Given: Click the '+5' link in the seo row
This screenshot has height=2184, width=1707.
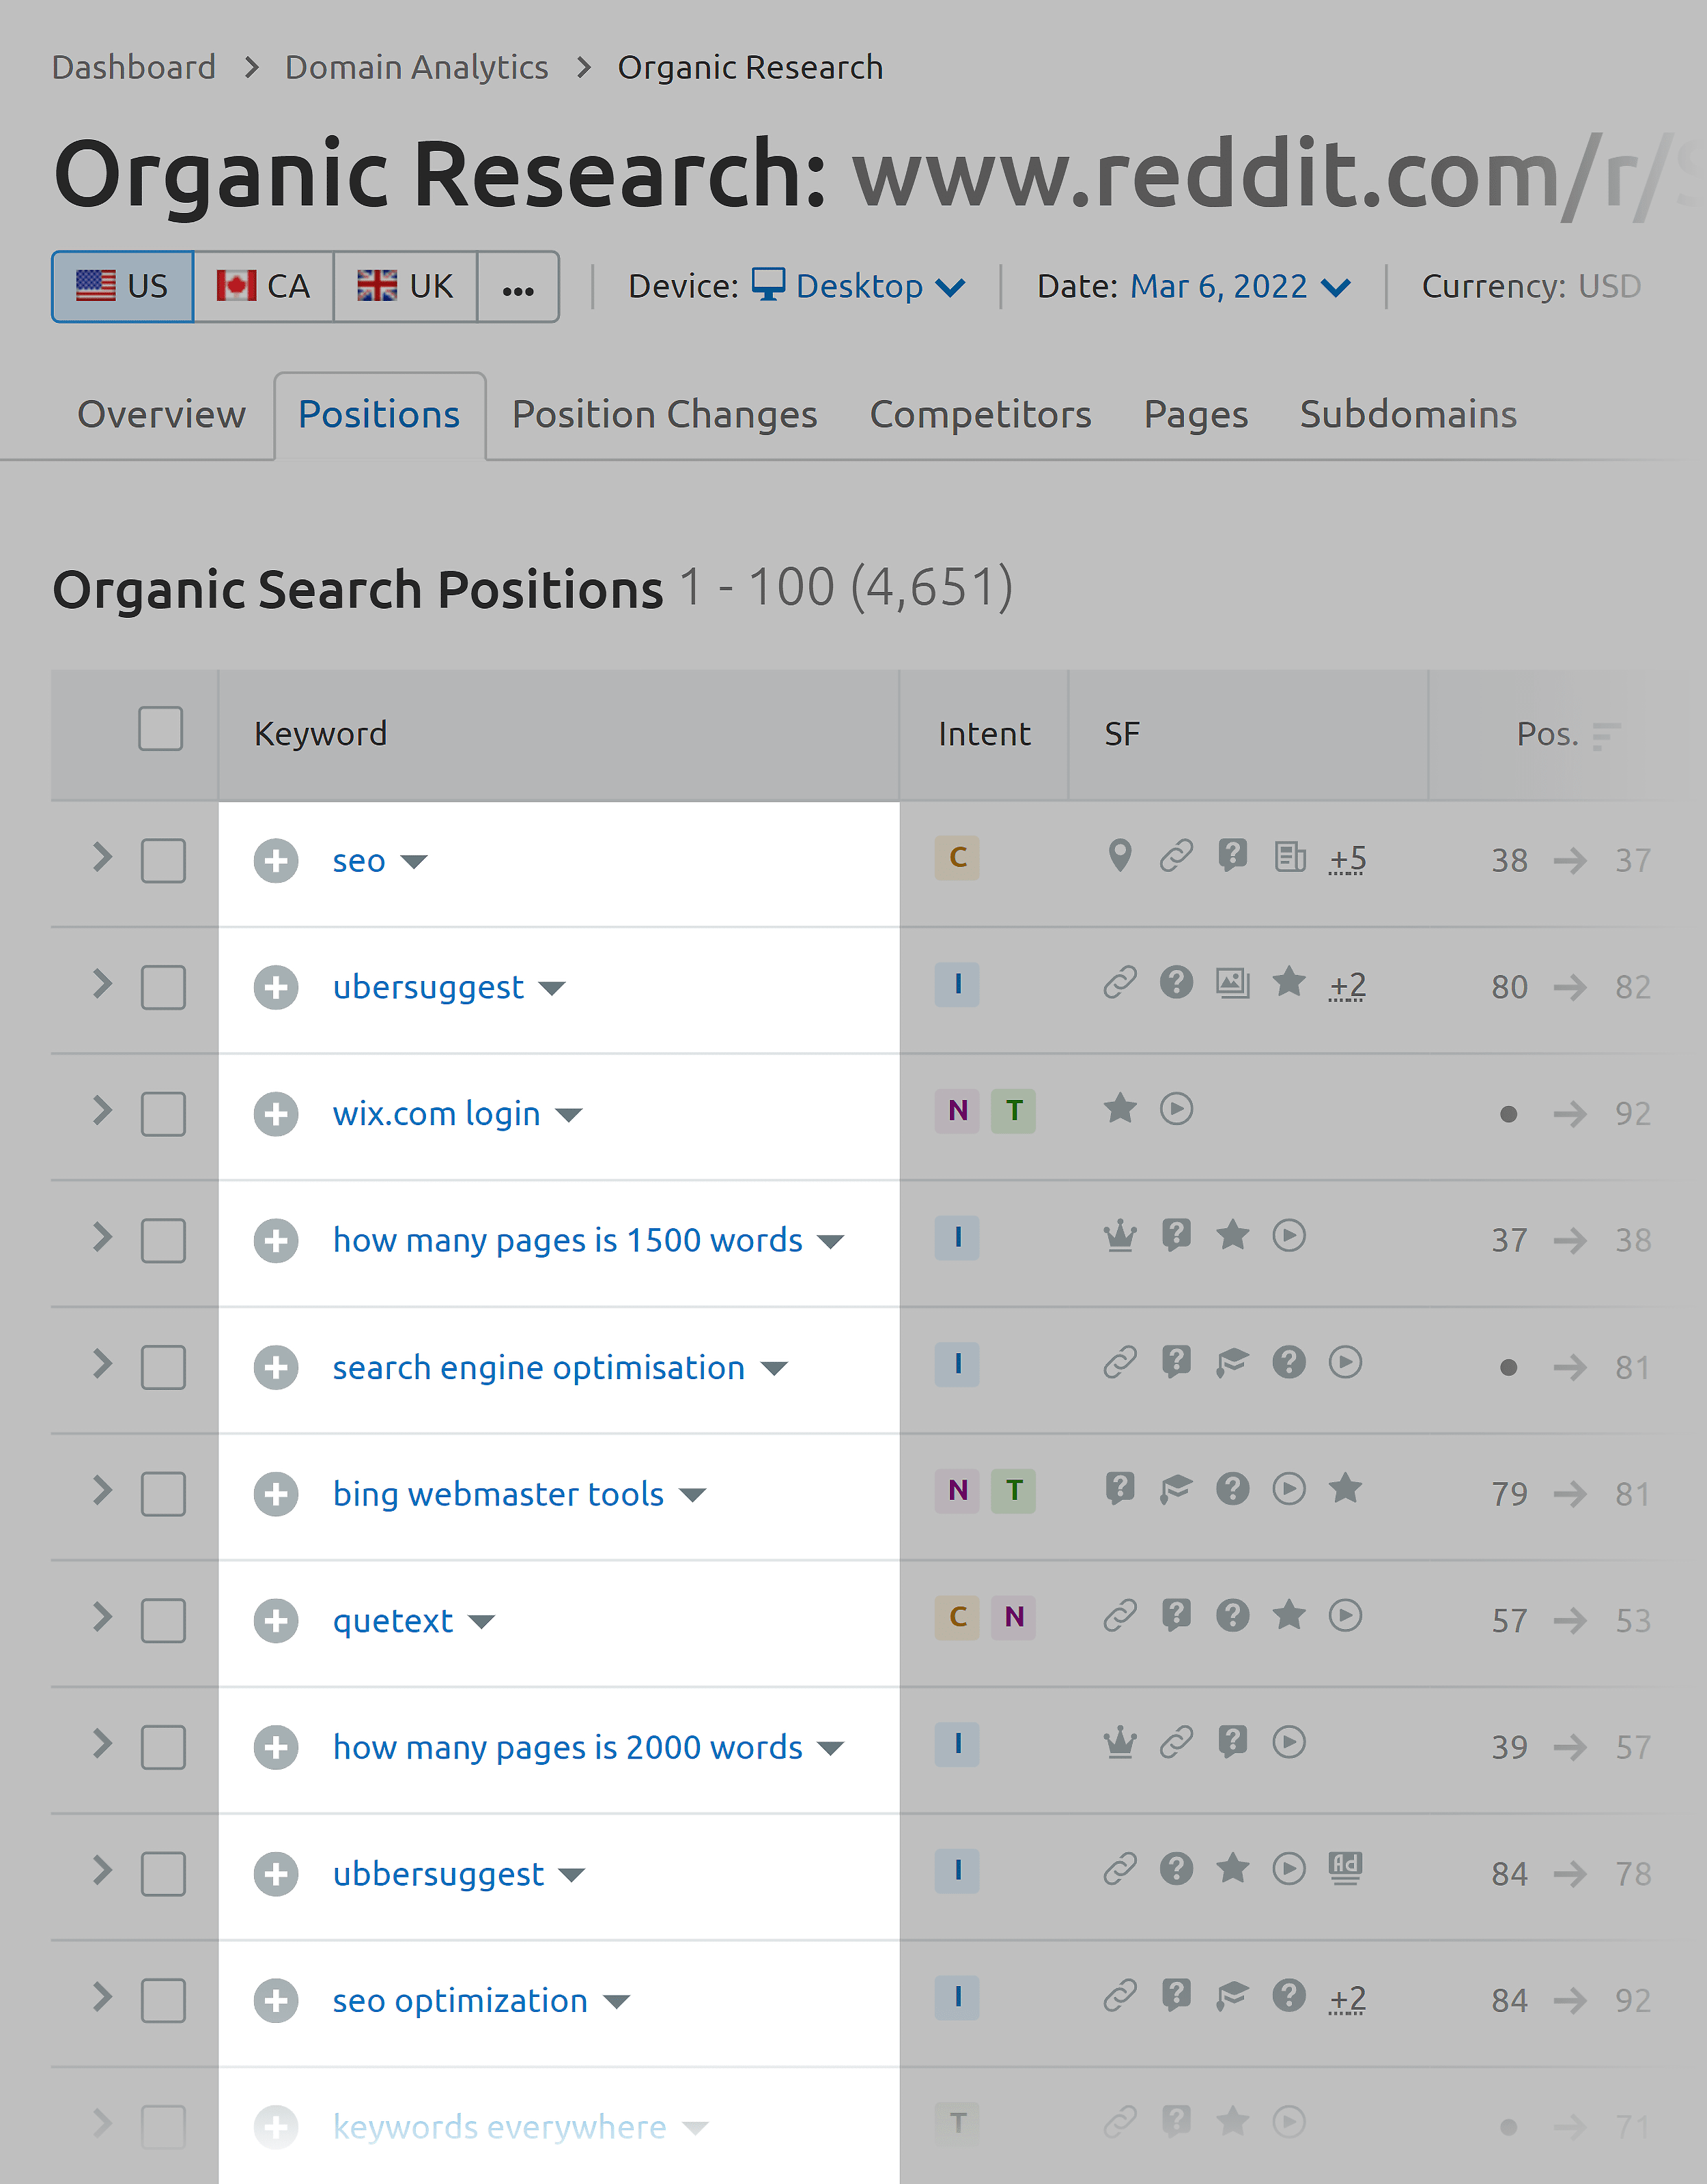Looking at the screenshot, I should click(1346, 859).
